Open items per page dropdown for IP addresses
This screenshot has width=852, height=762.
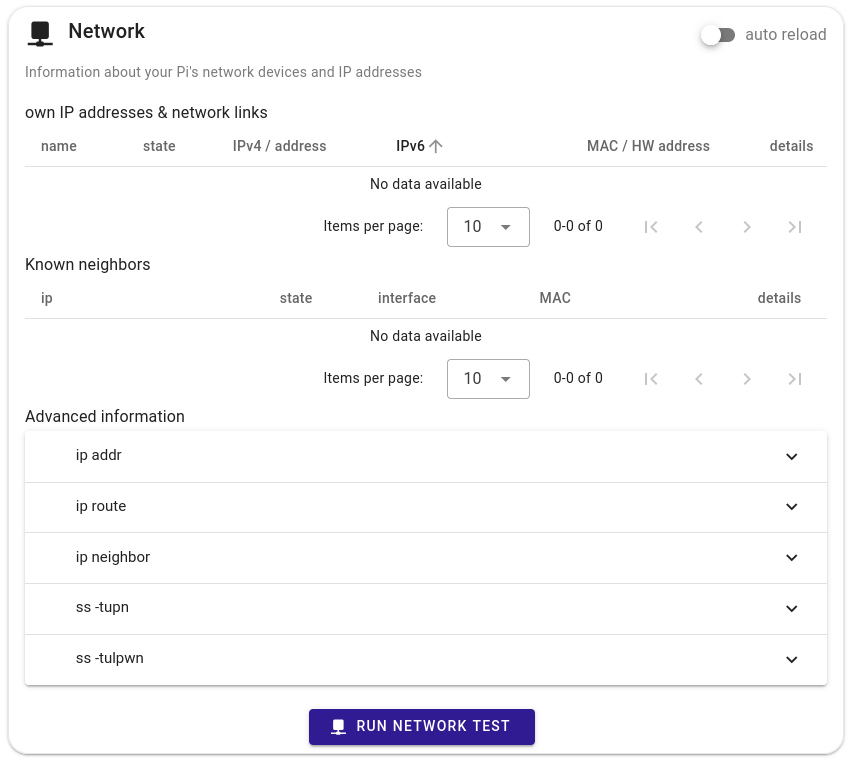tap(488, 227)
